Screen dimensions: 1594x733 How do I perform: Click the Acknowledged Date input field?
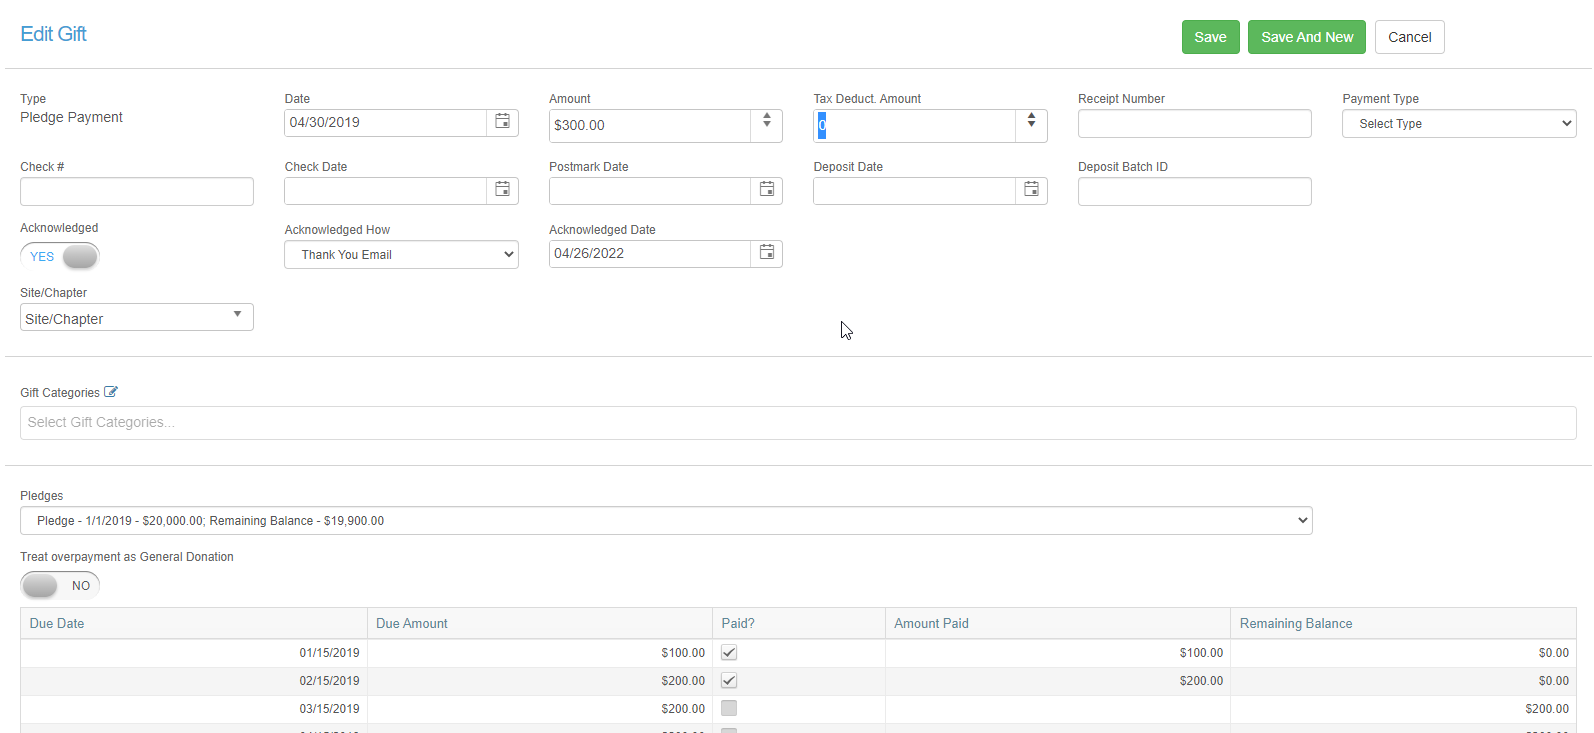pyautogui.click(x=650, y=253)
